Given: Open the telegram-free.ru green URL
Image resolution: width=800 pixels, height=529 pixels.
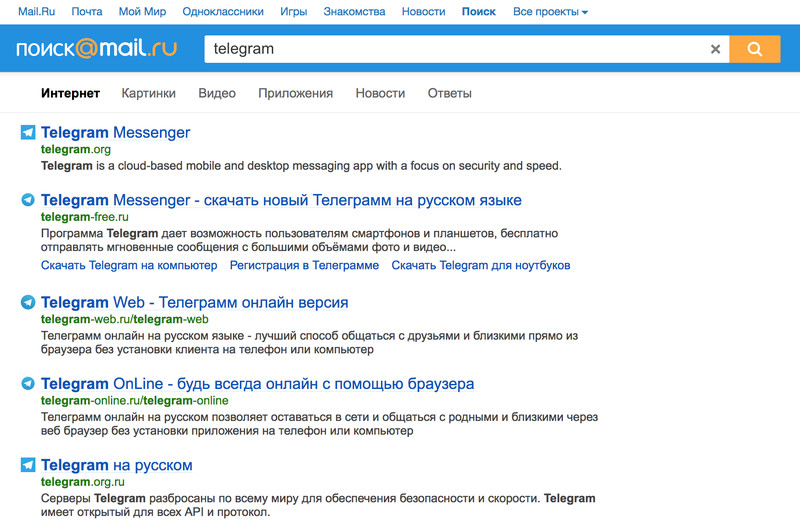Looking at the screenshot, I should [x=85, y=217].
